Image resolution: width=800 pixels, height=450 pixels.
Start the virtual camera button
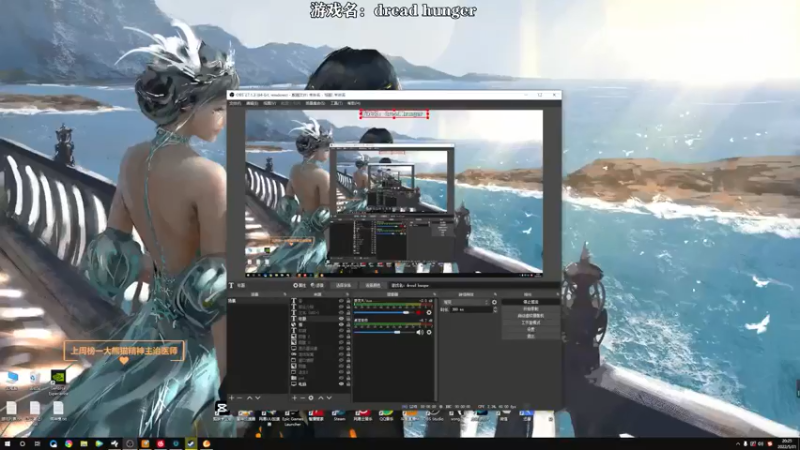coord(531,316)
